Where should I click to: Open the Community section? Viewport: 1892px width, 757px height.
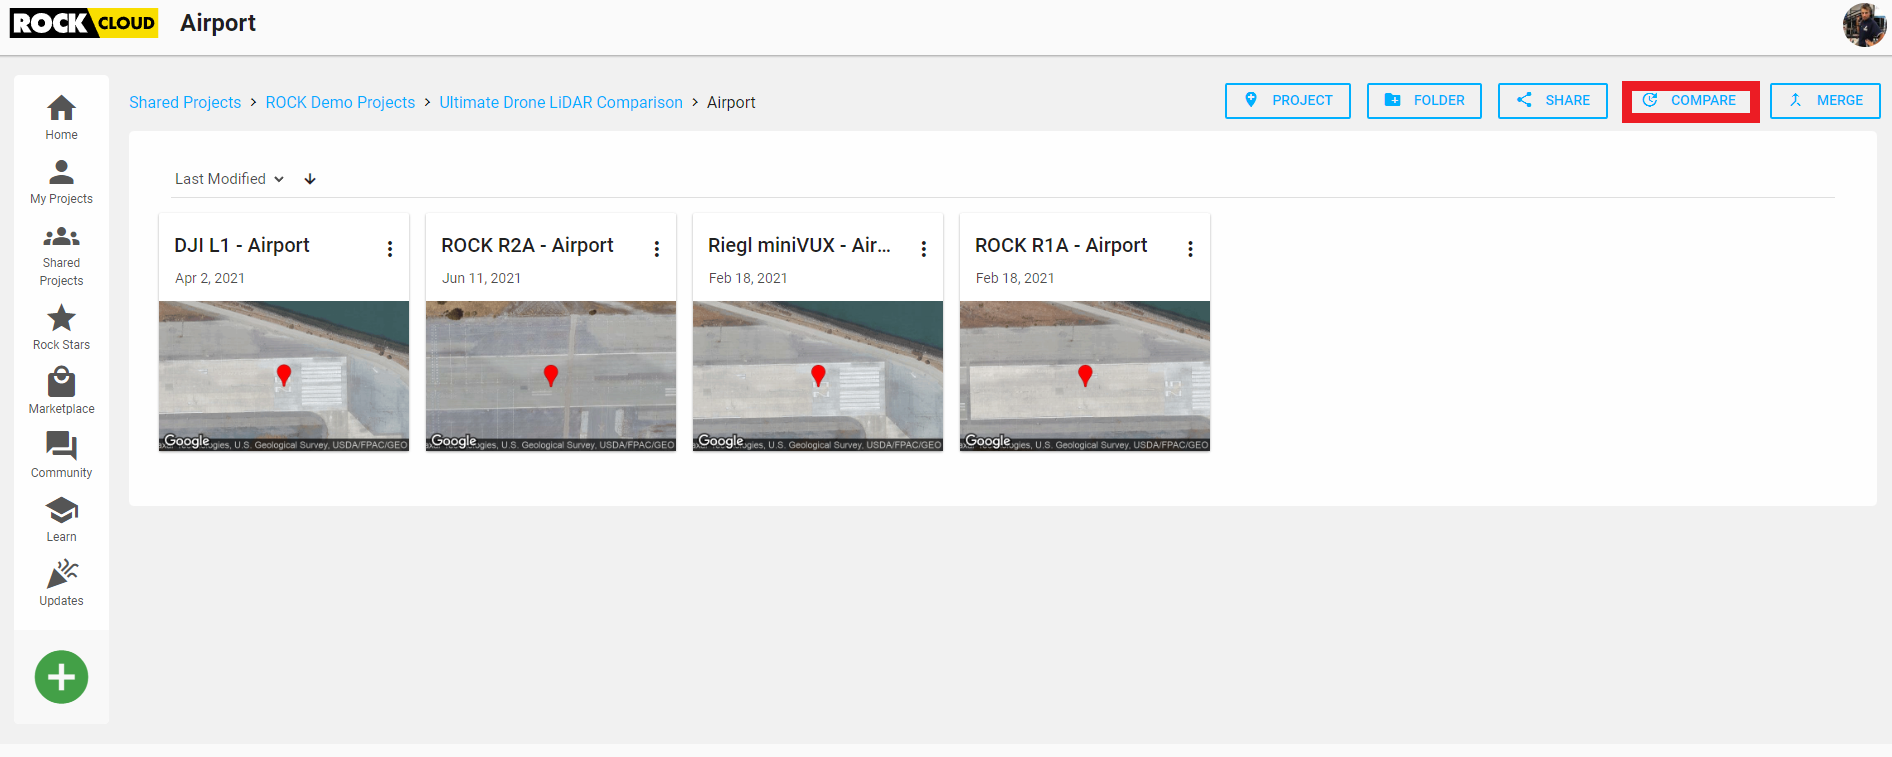tap(61, 455)
